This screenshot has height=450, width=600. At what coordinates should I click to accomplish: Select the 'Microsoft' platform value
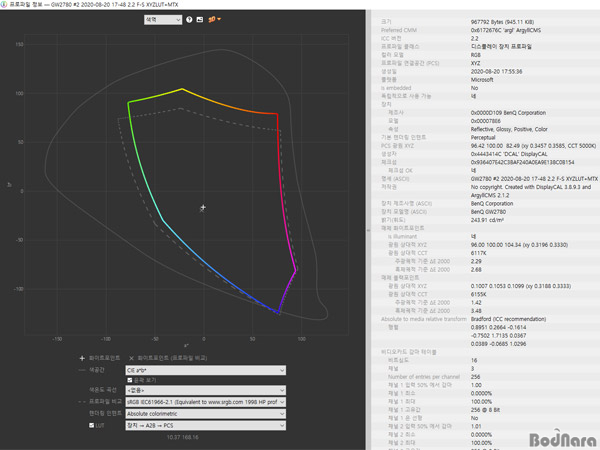pos(482,80)
